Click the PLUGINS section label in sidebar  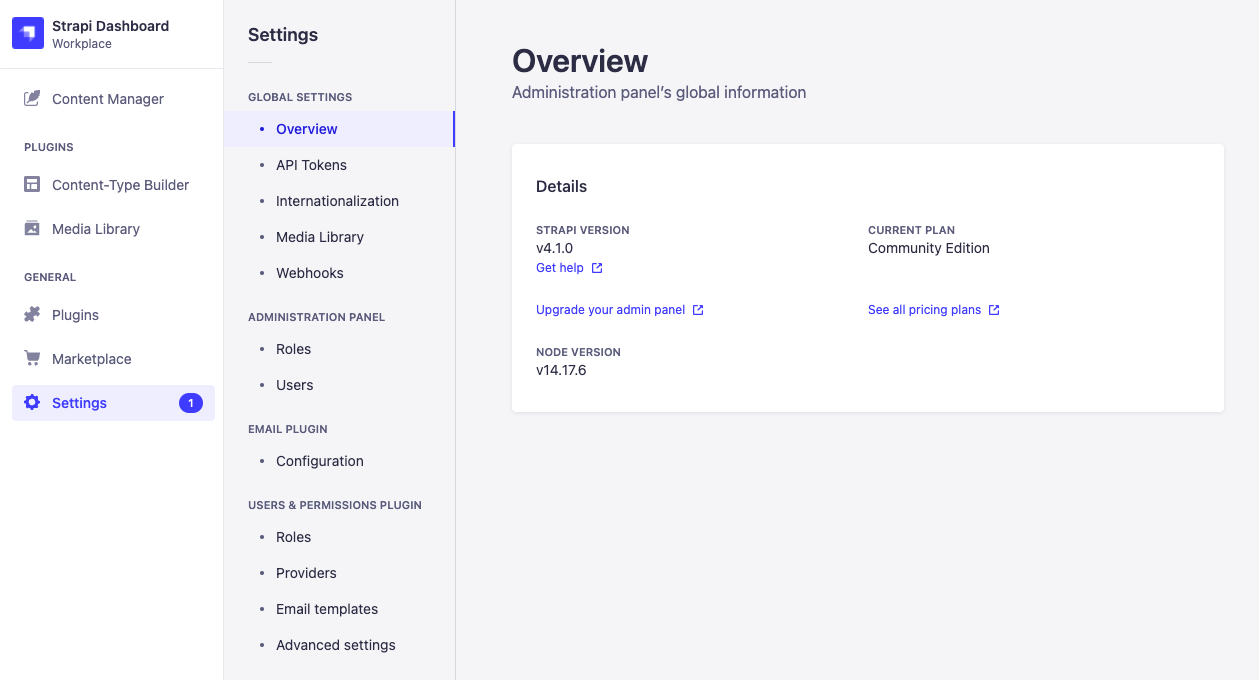pos(49,147)
